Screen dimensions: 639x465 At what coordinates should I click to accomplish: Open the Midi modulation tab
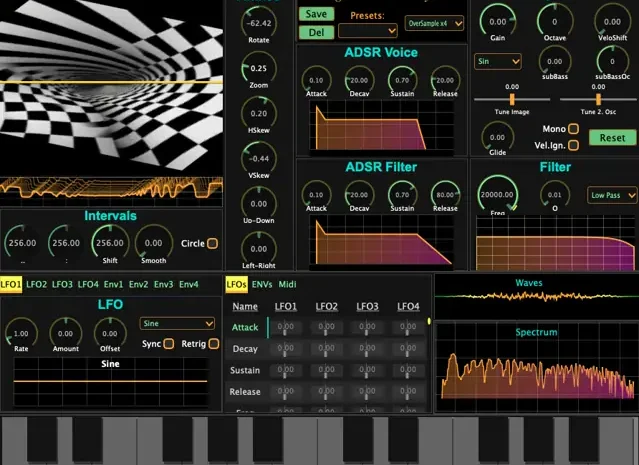(287, 284)
